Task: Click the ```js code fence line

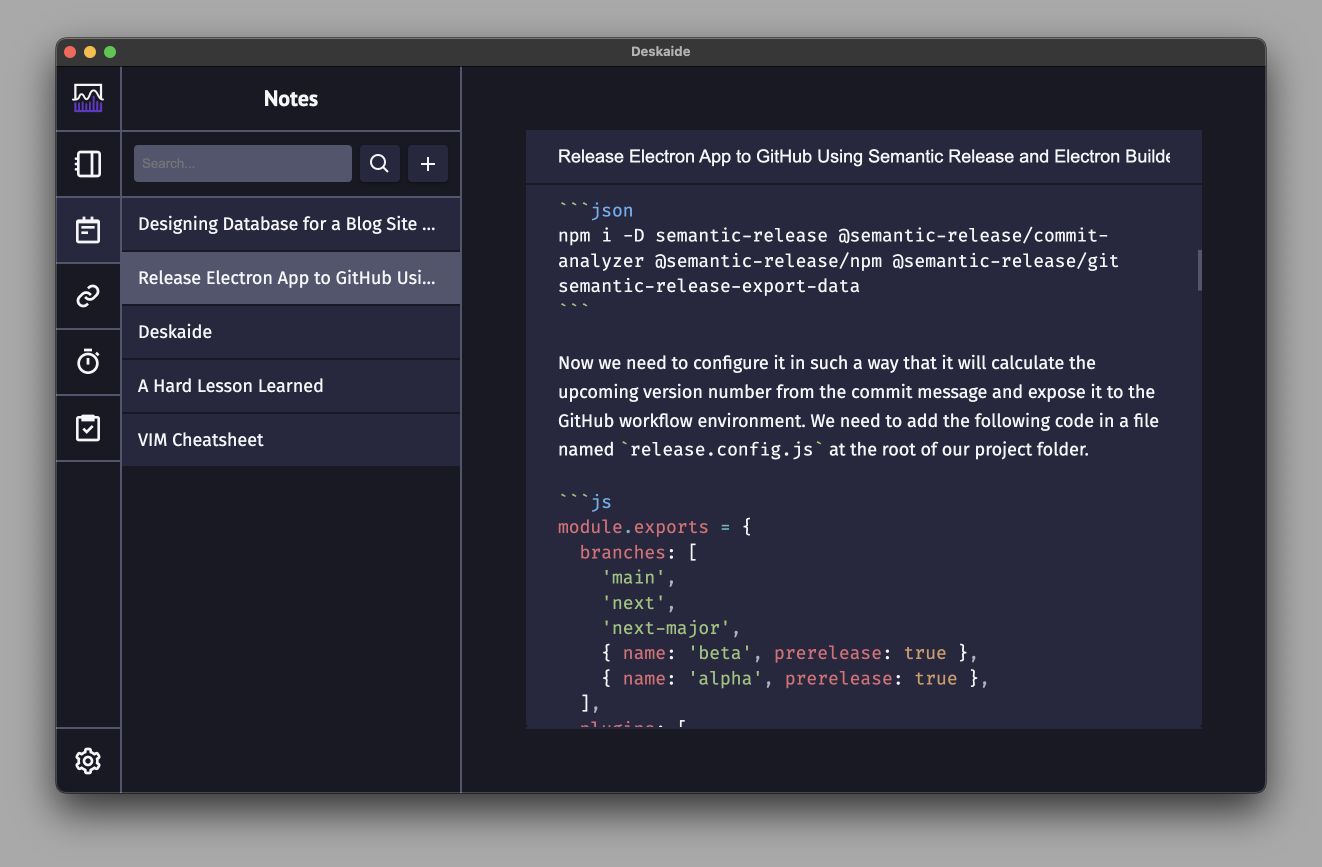Action: coord(585,502)
